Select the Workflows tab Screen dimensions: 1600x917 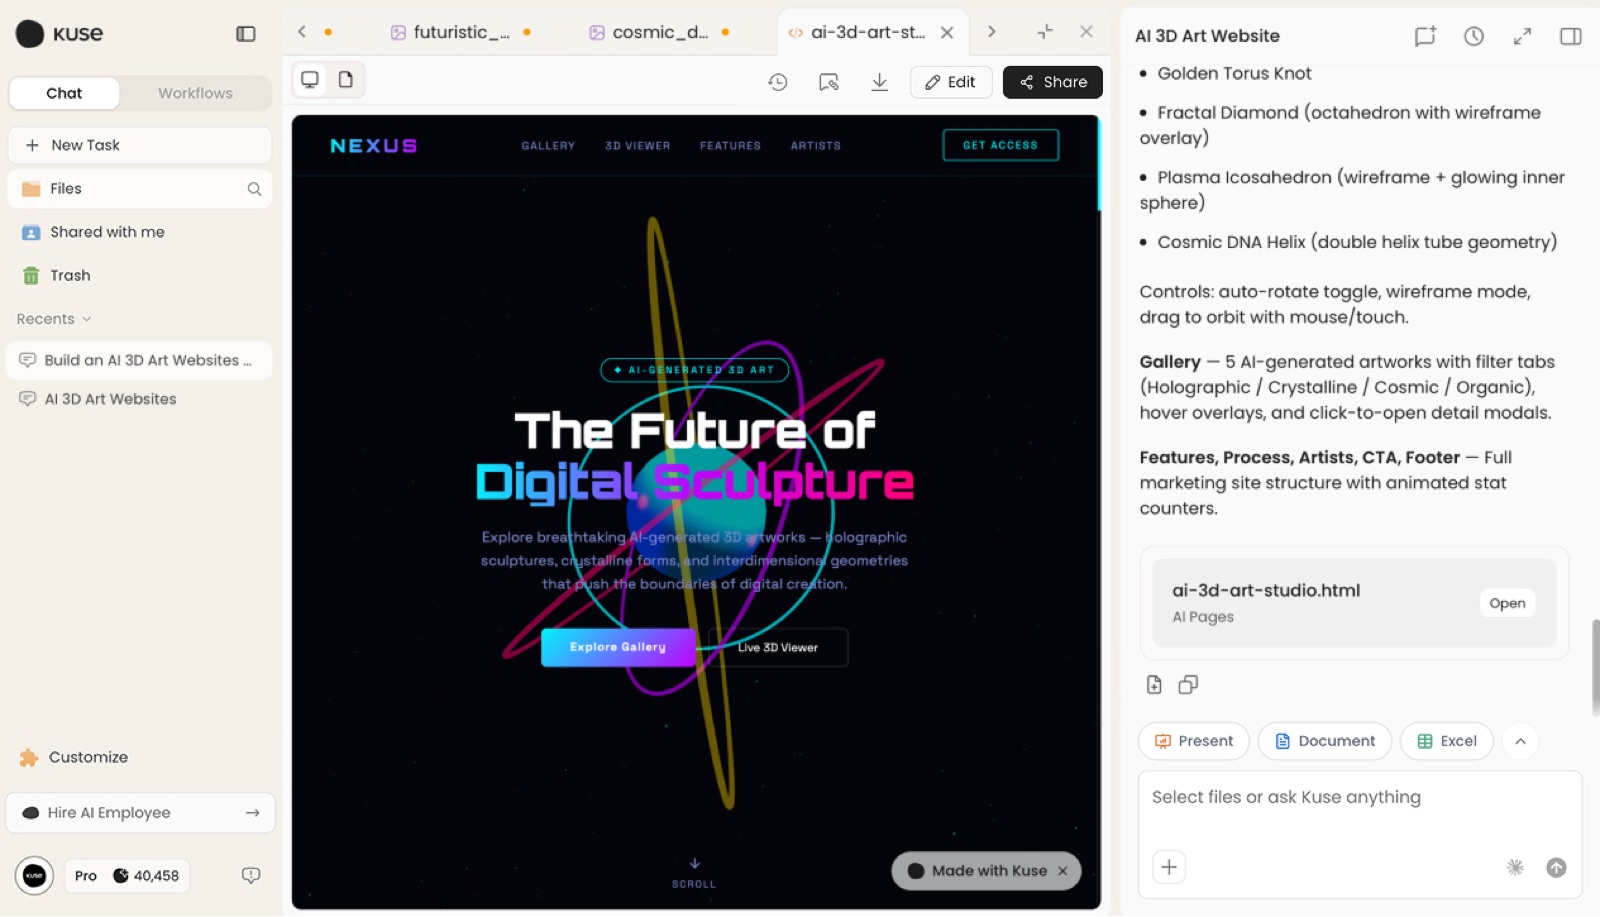pos(195,93)
